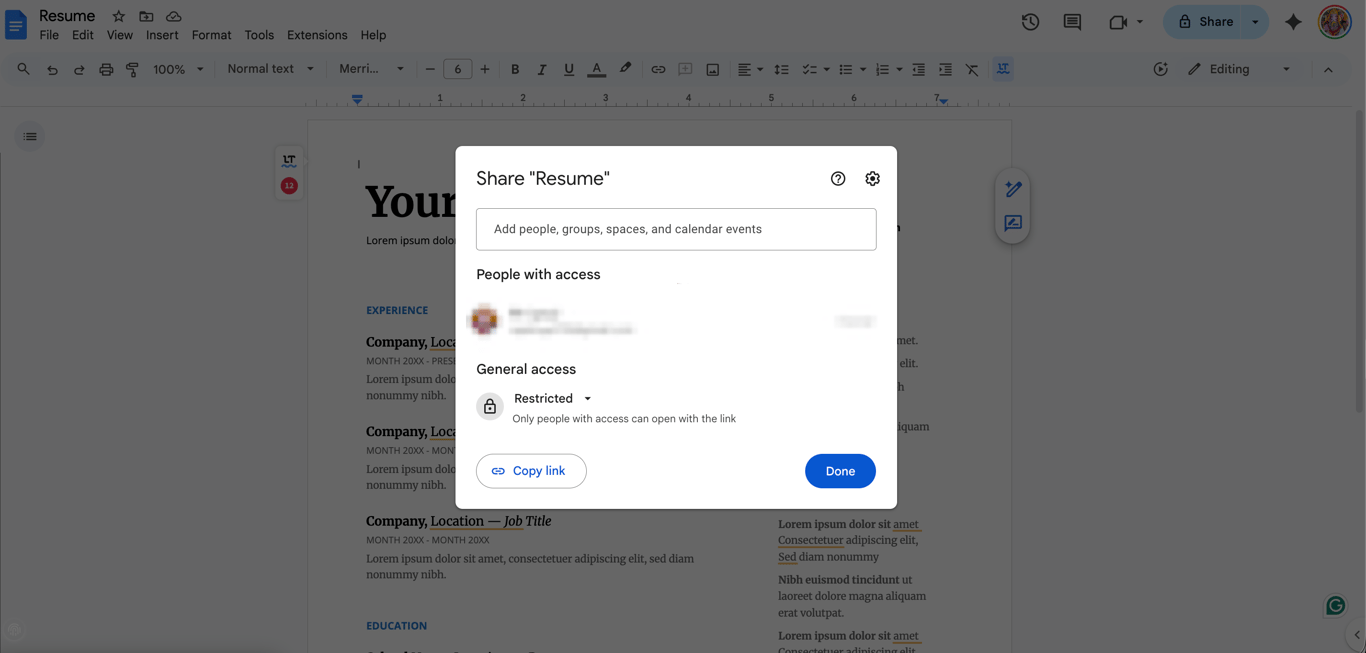Redo the last action
This screenshot has height=653, width=1366.
point(79,69)
